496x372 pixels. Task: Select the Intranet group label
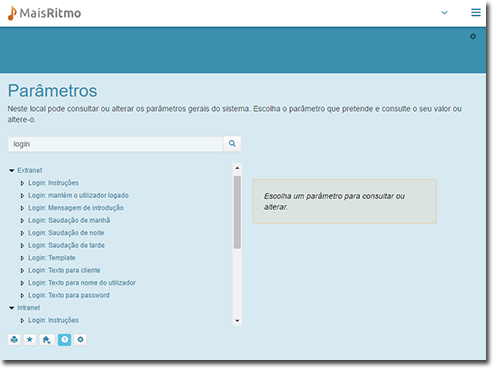pyautogui.click(x=29, y=308)
